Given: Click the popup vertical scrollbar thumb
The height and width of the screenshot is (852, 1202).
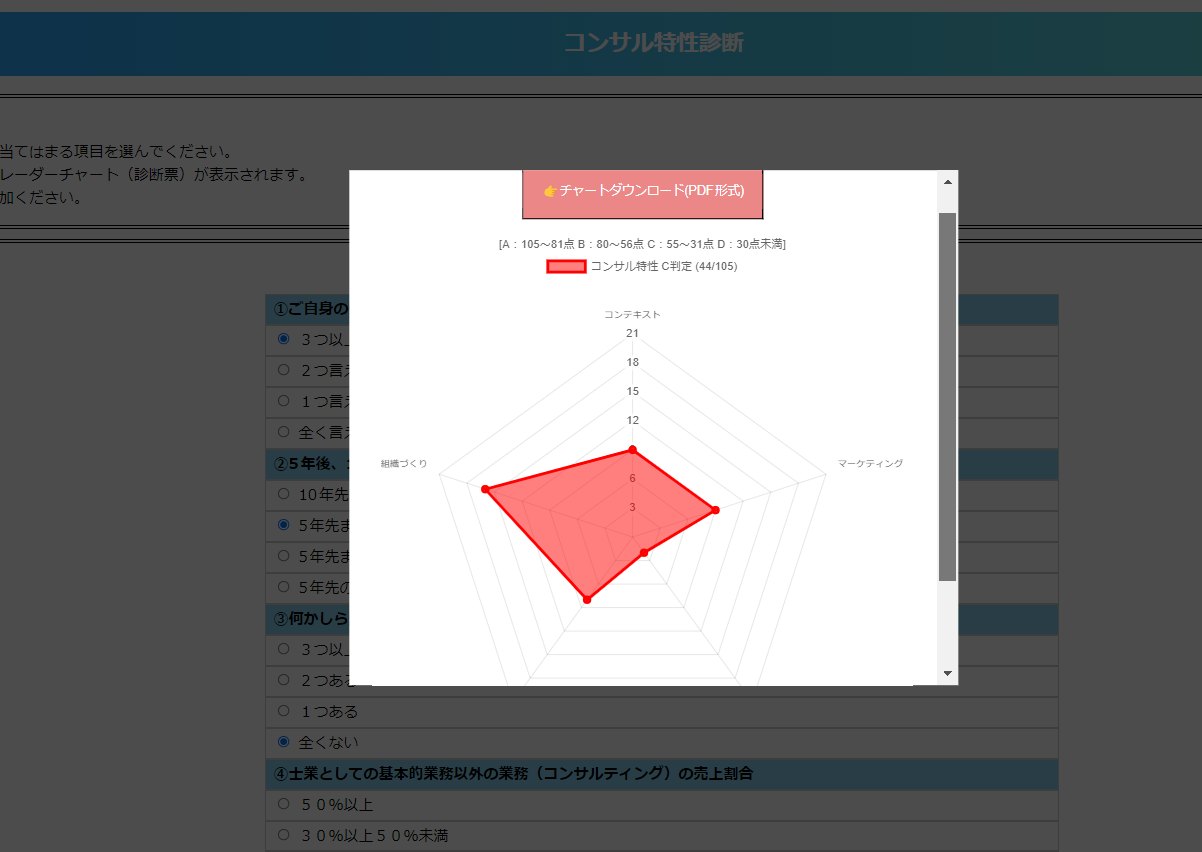Looking at the screenshot, I should click(948, 396).
